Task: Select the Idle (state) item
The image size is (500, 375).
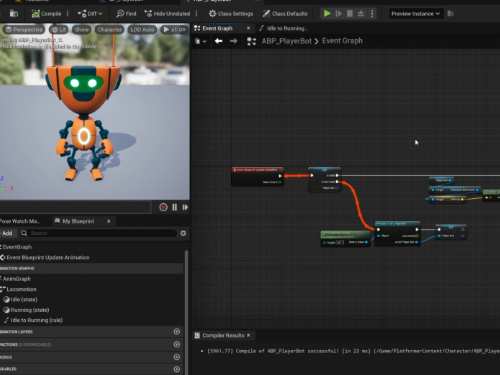Action: click(23, 300)
